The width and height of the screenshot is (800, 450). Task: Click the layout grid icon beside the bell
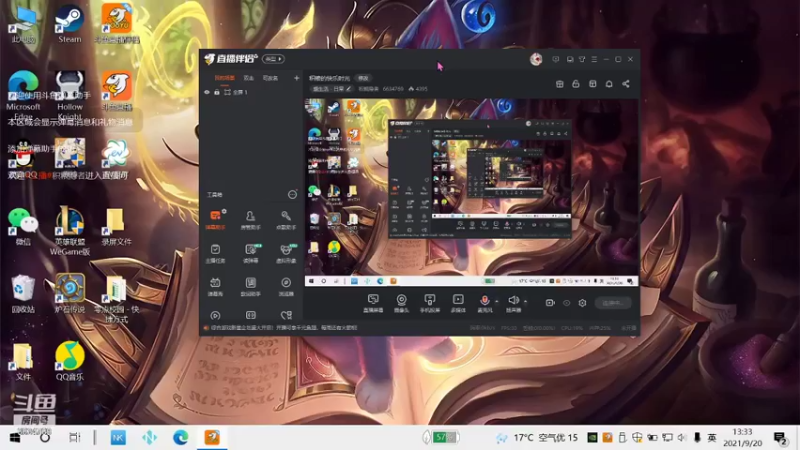coord(592,84)
